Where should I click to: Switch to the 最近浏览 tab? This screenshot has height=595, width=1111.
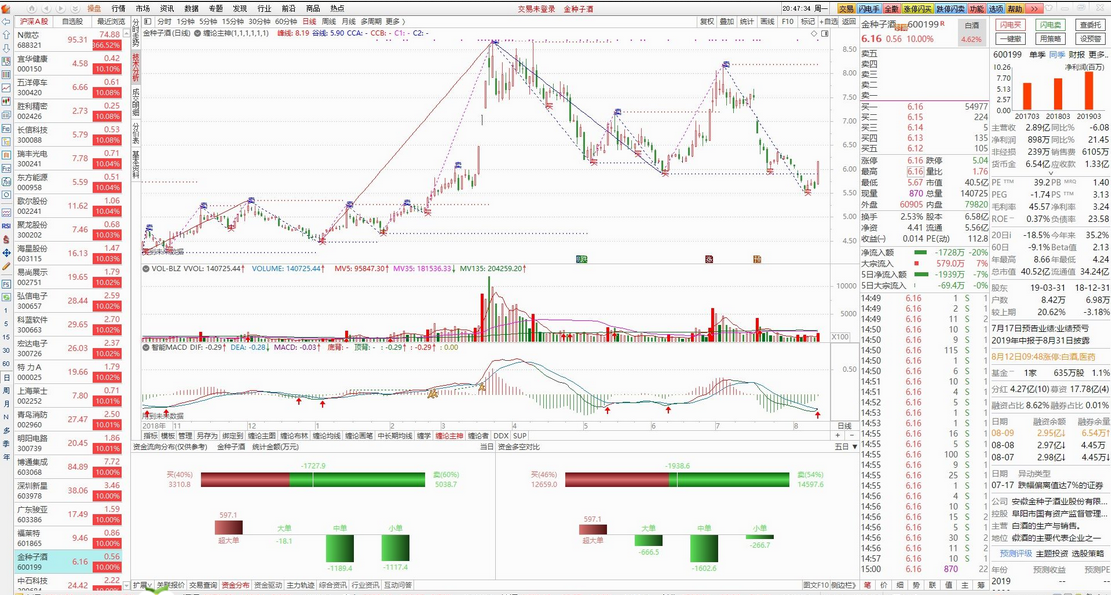pyautogui.click(x=111, y=21)
